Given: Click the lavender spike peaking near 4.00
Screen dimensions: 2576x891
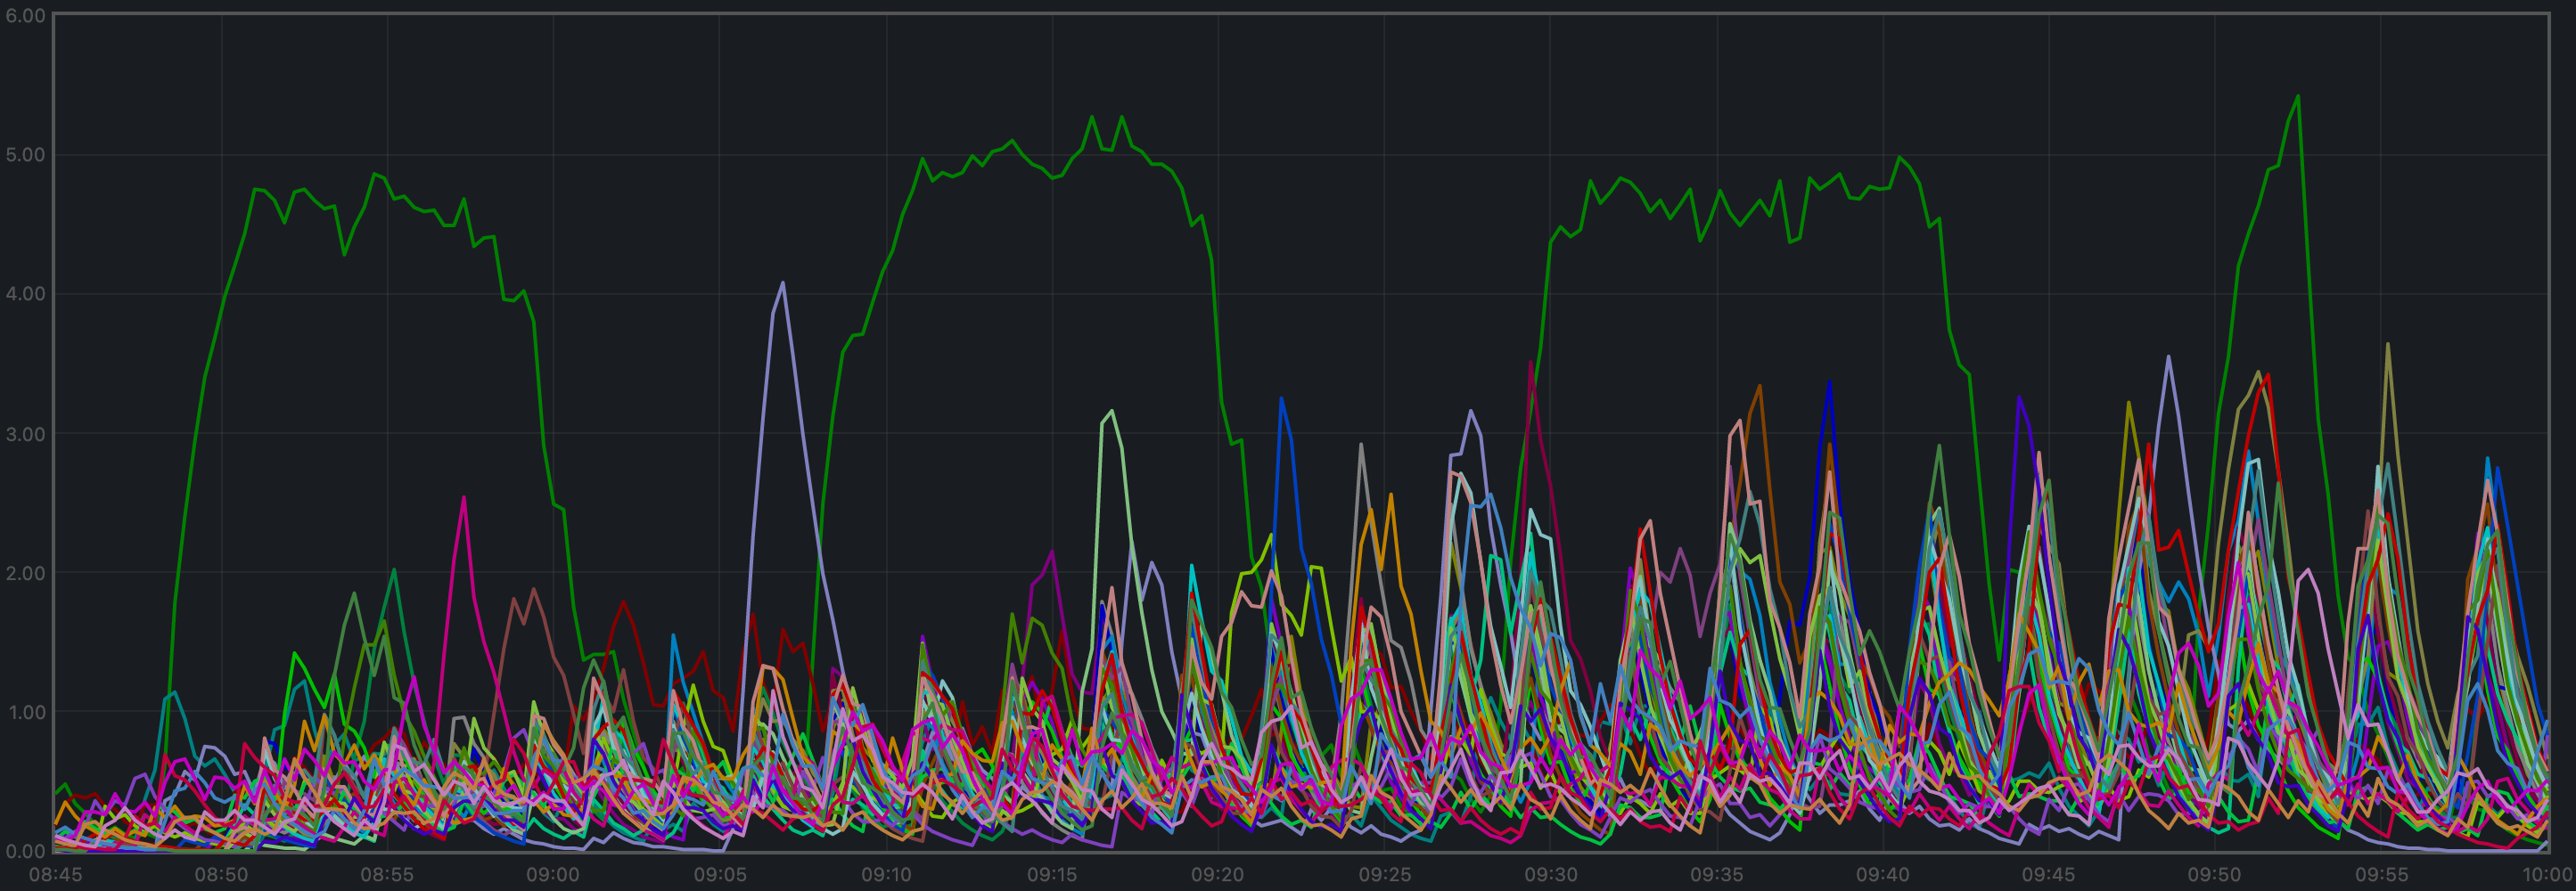Looking at the screenshot, I should click(782, 284).
